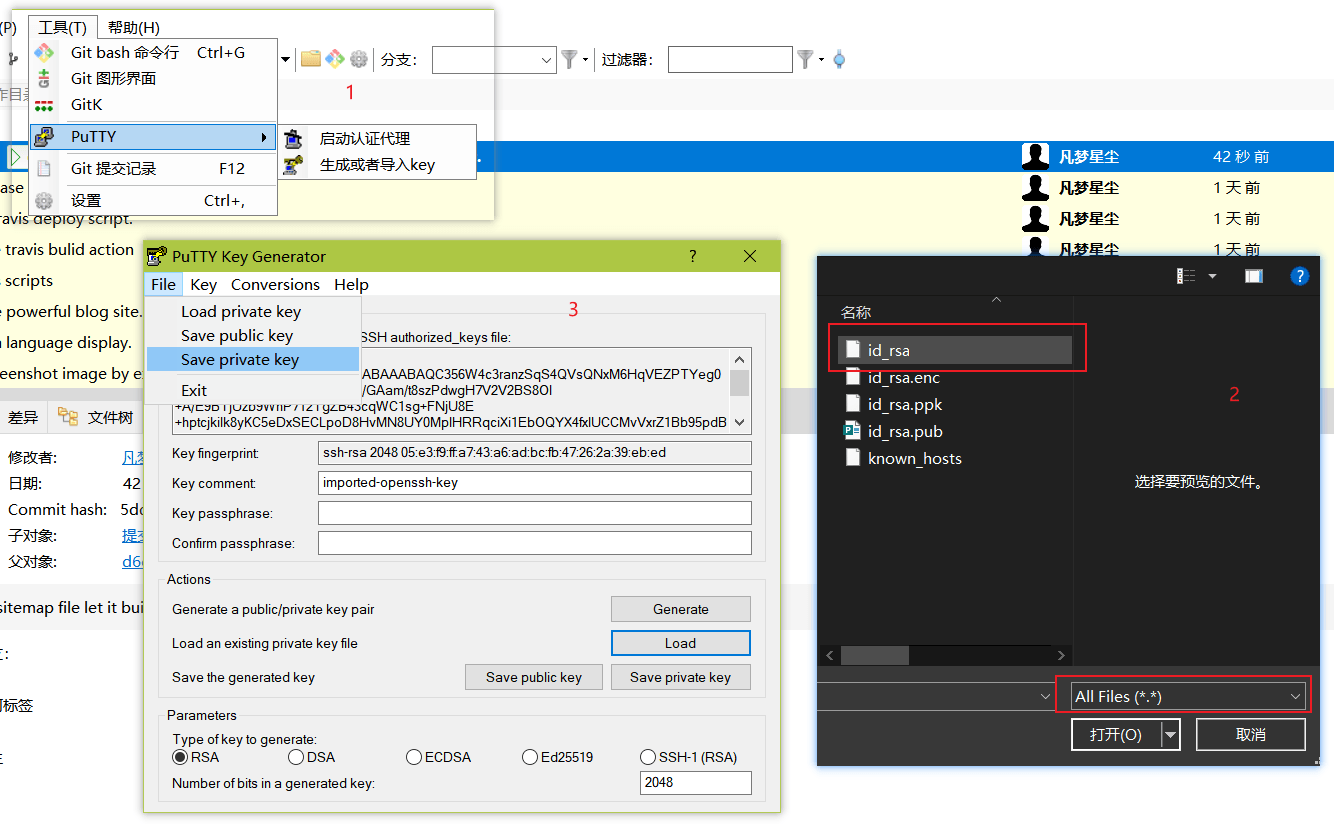Click the view layout icon in file dialog
Screen dimensions: 1334x824
1187,276
